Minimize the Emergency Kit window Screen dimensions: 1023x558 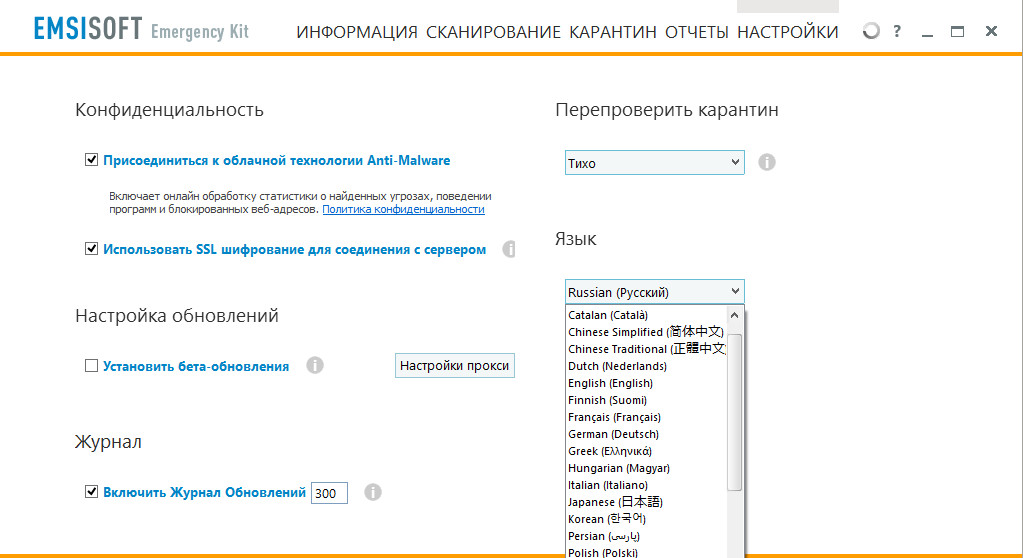(x=927, y=32)
